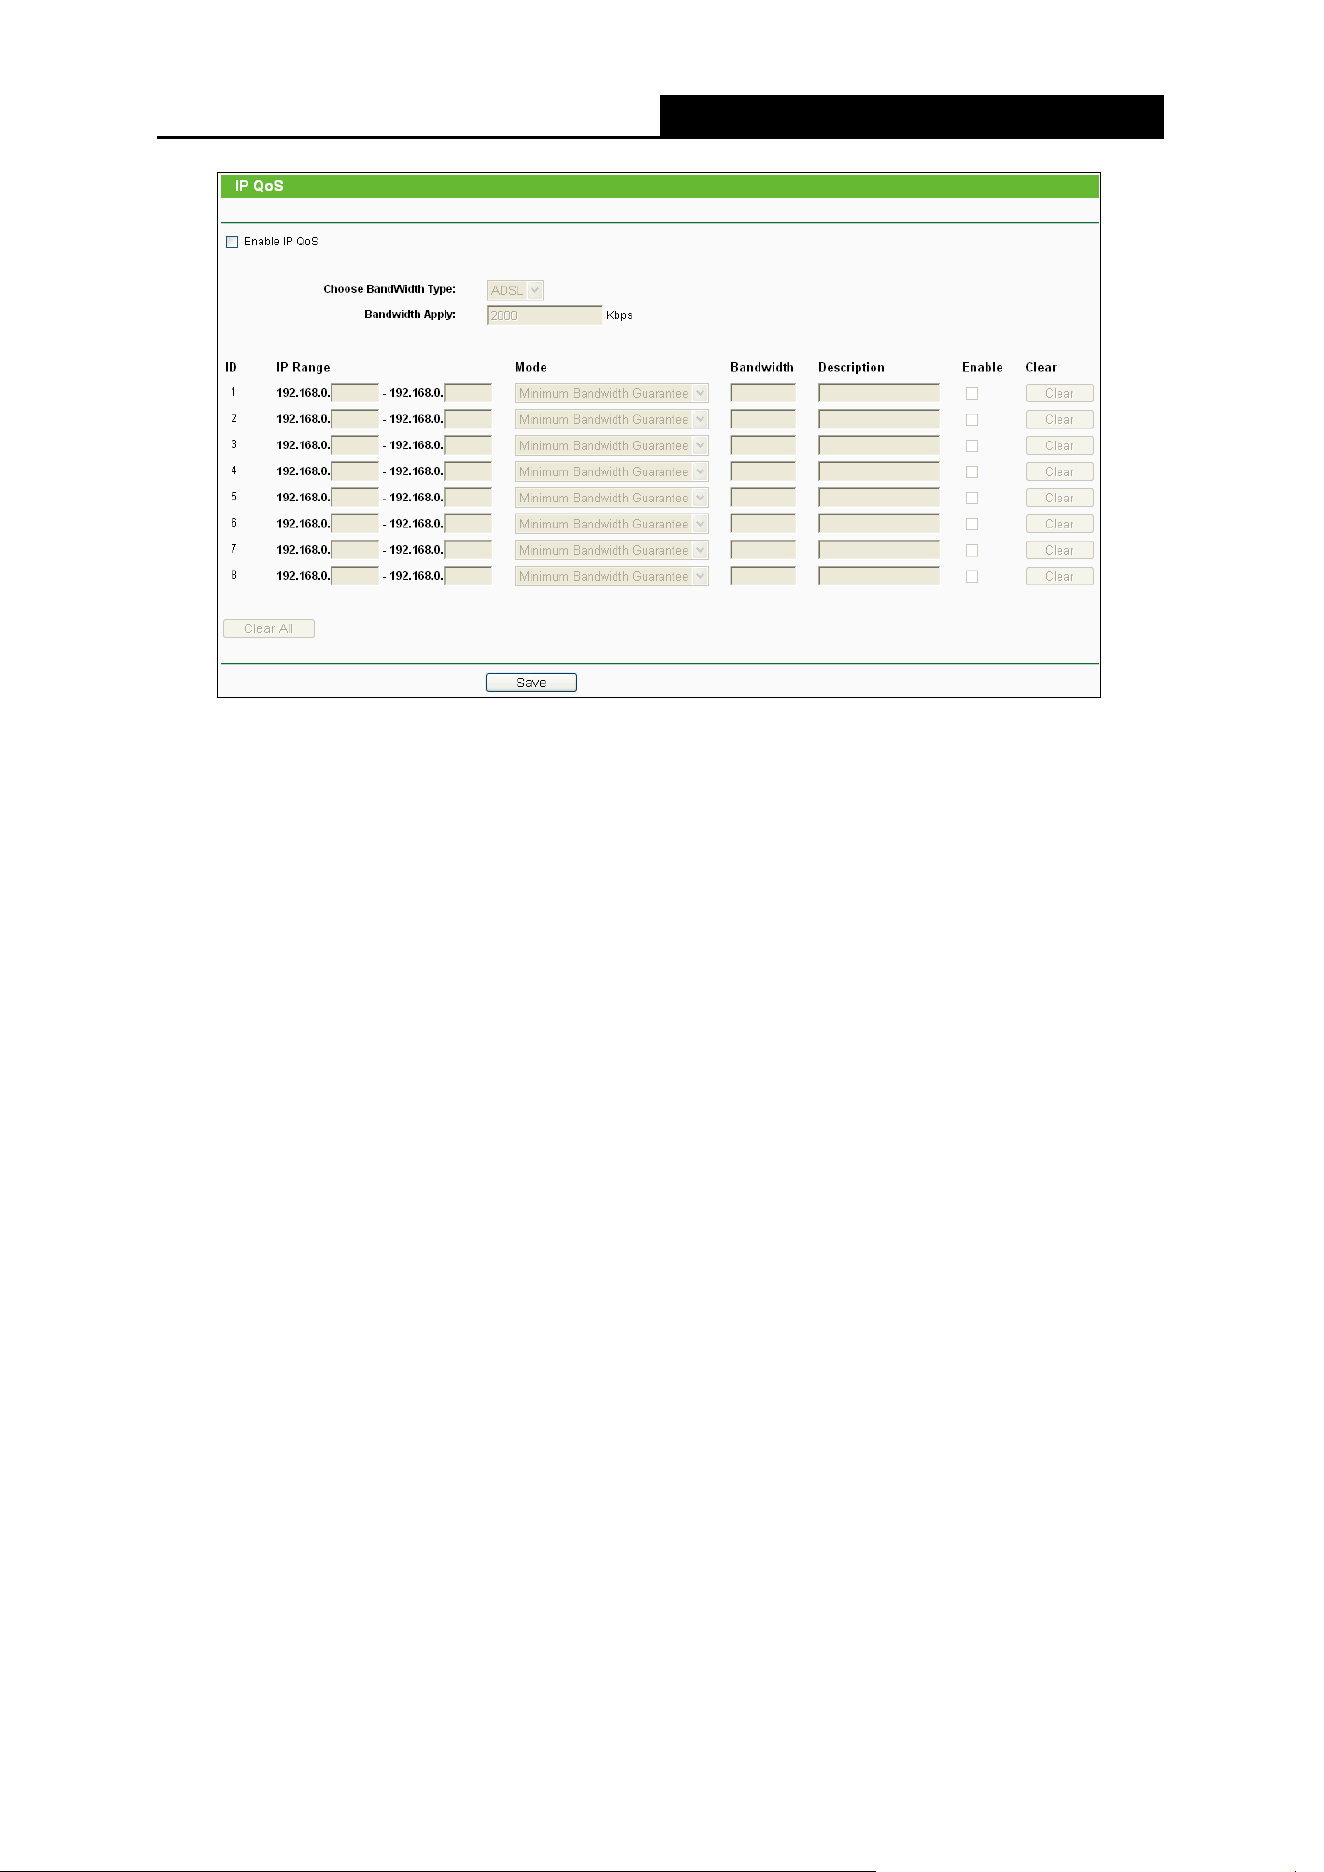Viewport: 1324px width, 1872px height.
Task: Open the Mode dropdown for rule 6
Action: point(612,524)
